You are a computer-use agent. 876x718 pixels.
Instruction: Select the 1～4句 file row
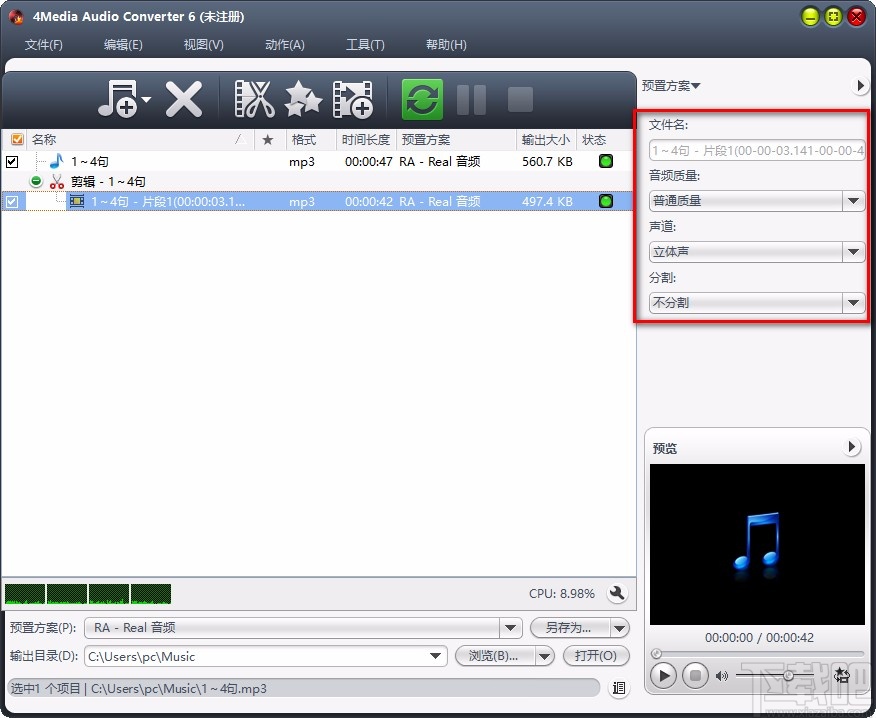317,162
